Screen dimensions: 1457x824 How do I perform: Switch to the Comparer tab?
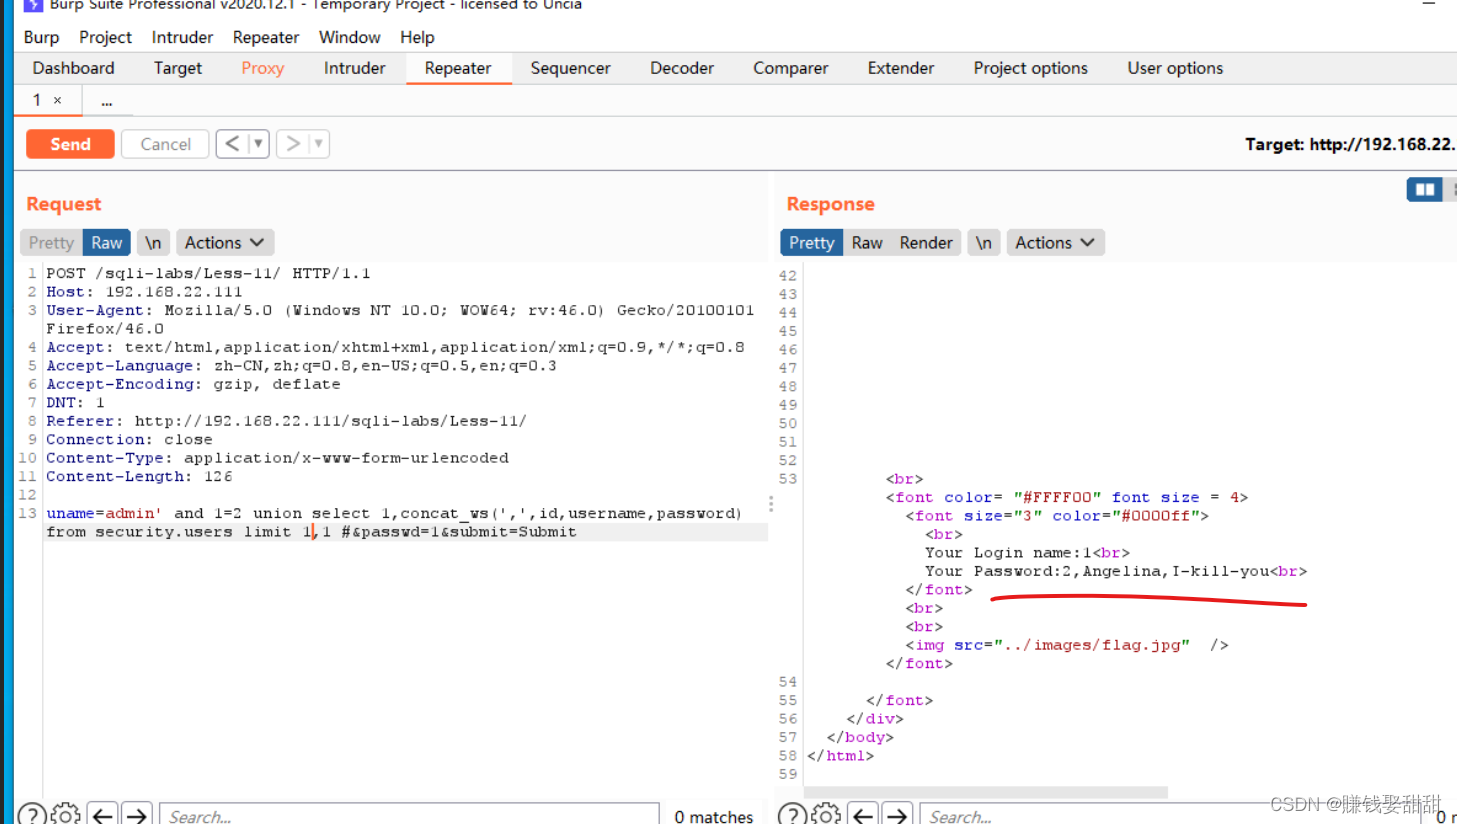tap(790, 68)
